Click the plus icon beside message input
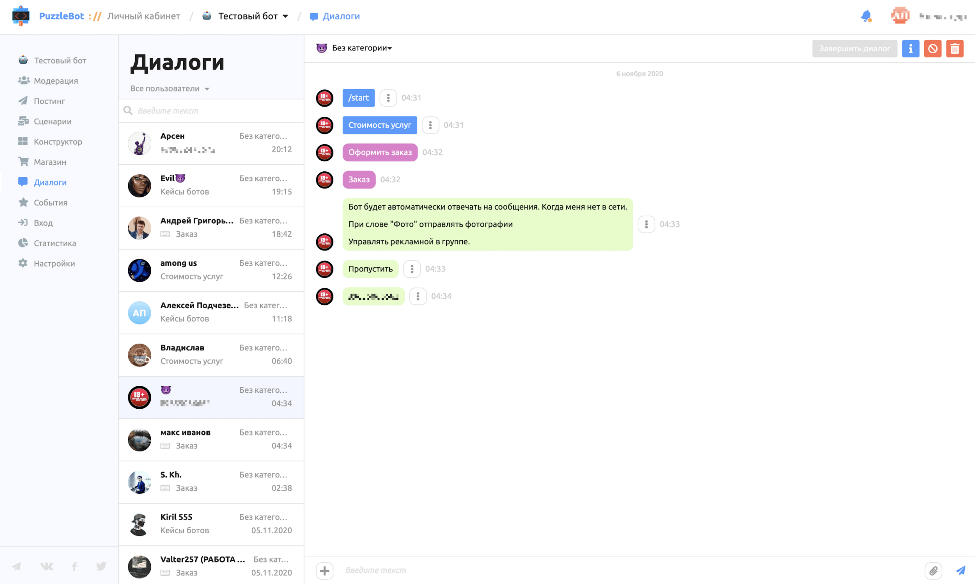 [x=325, y=571]
